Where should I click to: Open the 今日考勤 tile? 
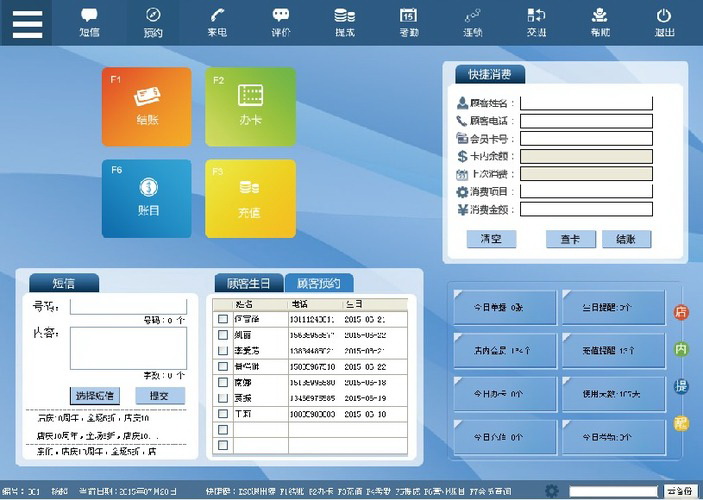tap(613, 437)
